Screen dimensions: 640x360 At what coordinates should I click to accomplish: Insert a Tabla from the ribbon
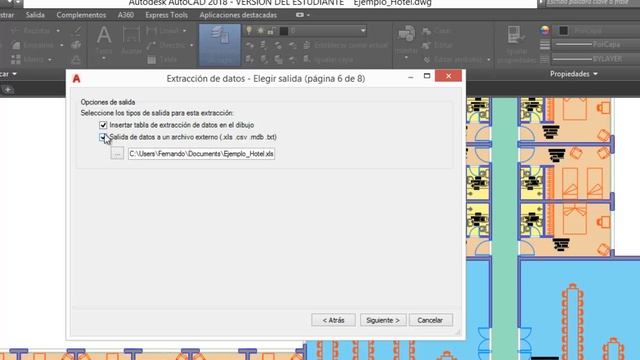pyautogui.click(x=163, y=60)
